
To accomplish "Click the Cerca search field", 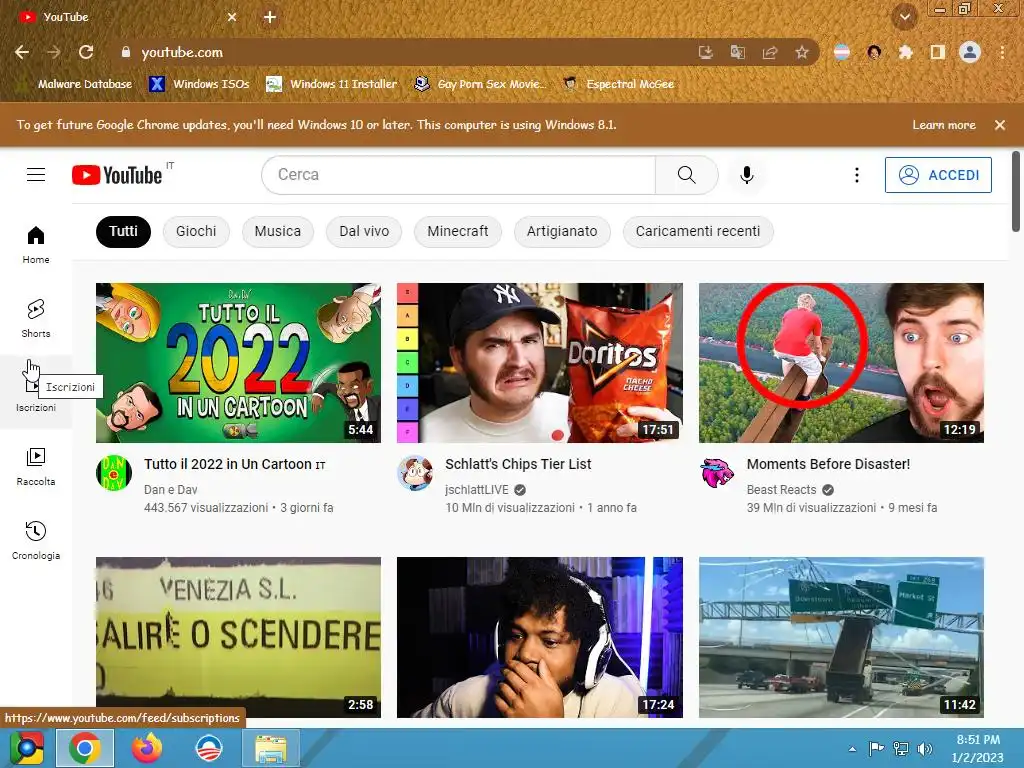I will click(x=458, y=174).
